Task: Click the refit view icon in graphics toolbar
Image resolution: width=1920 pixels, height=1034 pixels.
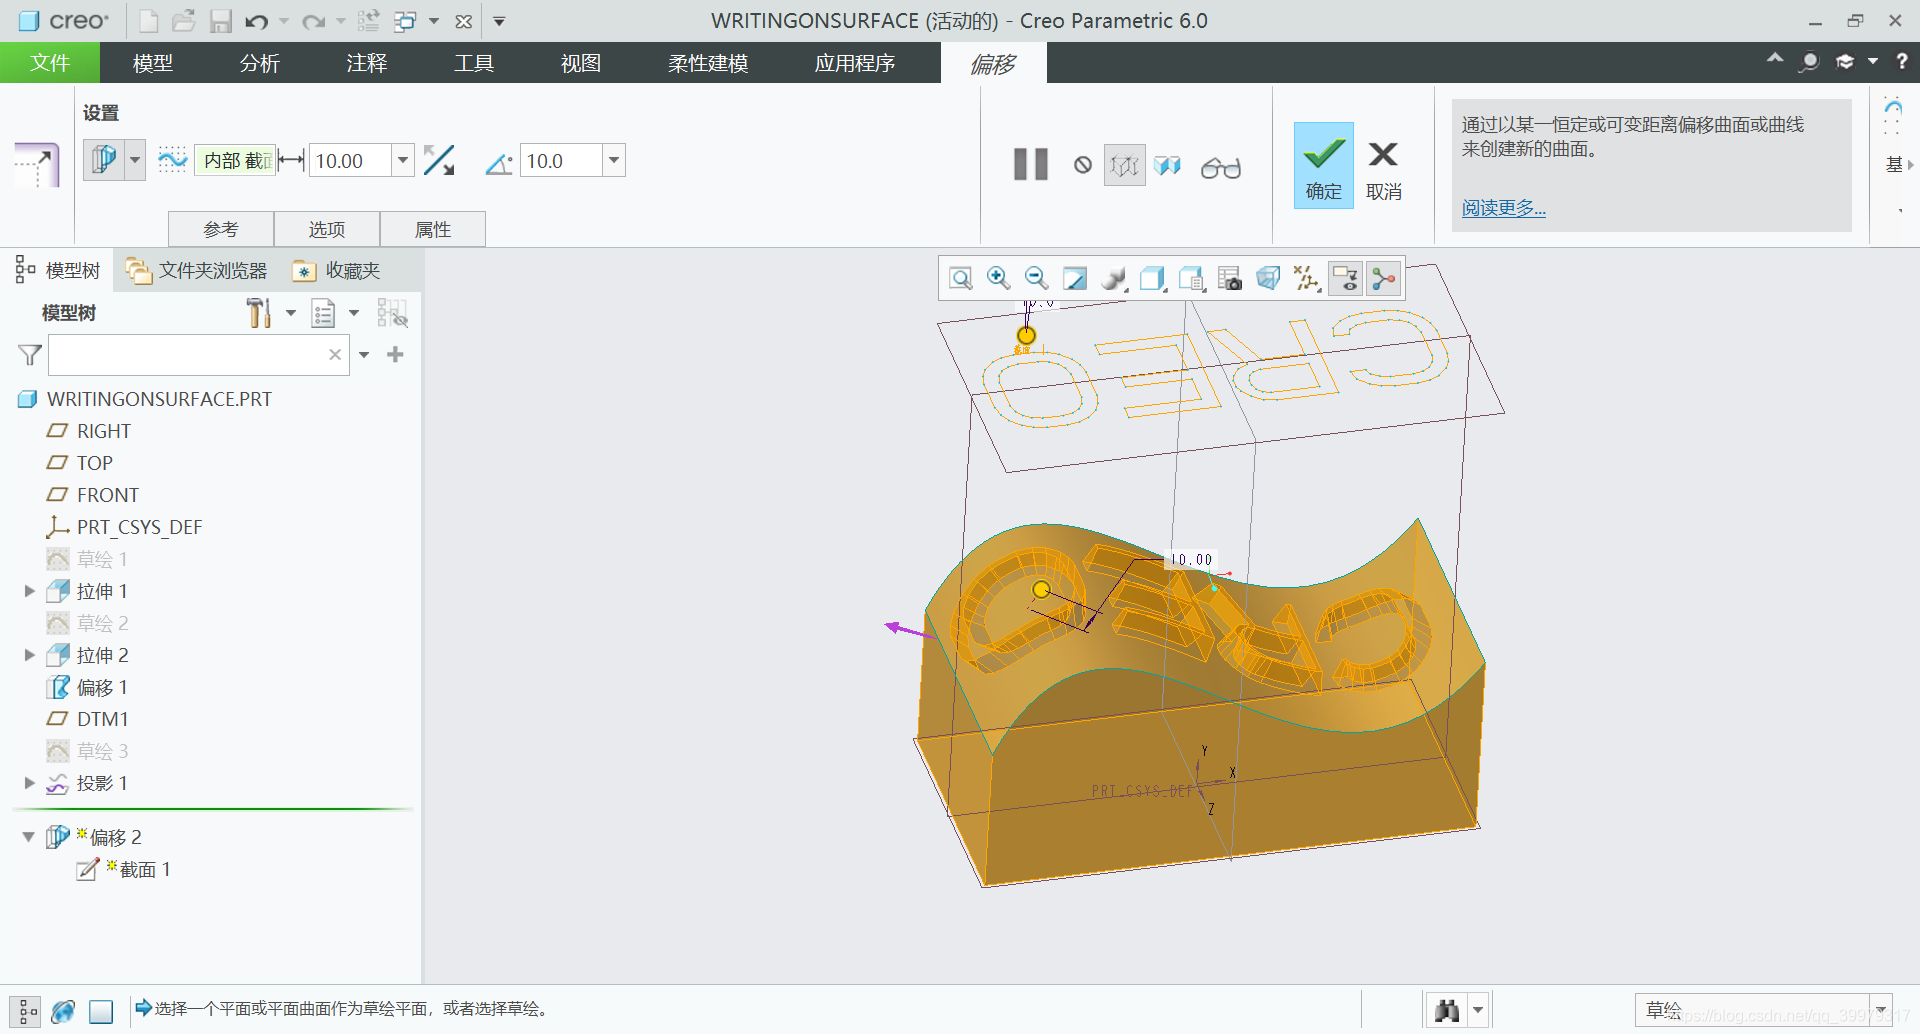Action: point(961,278)
